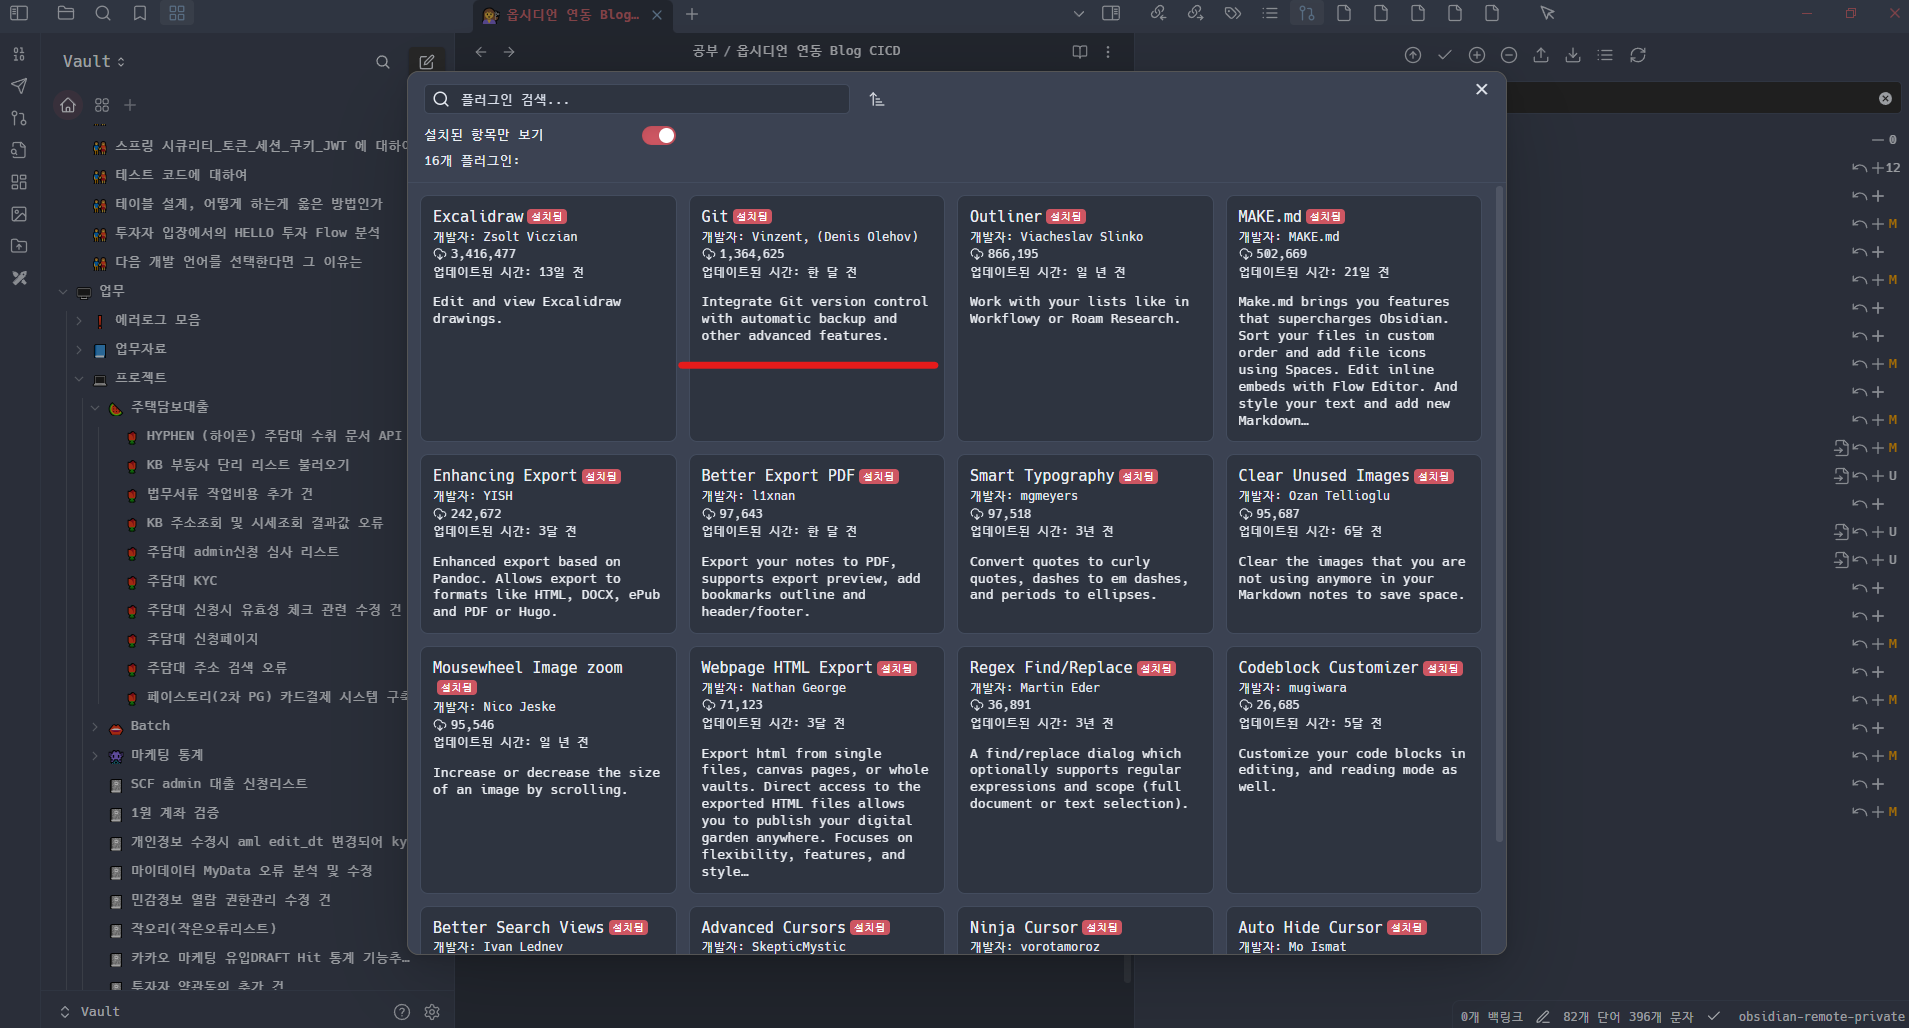Open a new tab with the plus button
Image resolution: width=1909 pixels, height=1028 pixels.
coord(692,14)
